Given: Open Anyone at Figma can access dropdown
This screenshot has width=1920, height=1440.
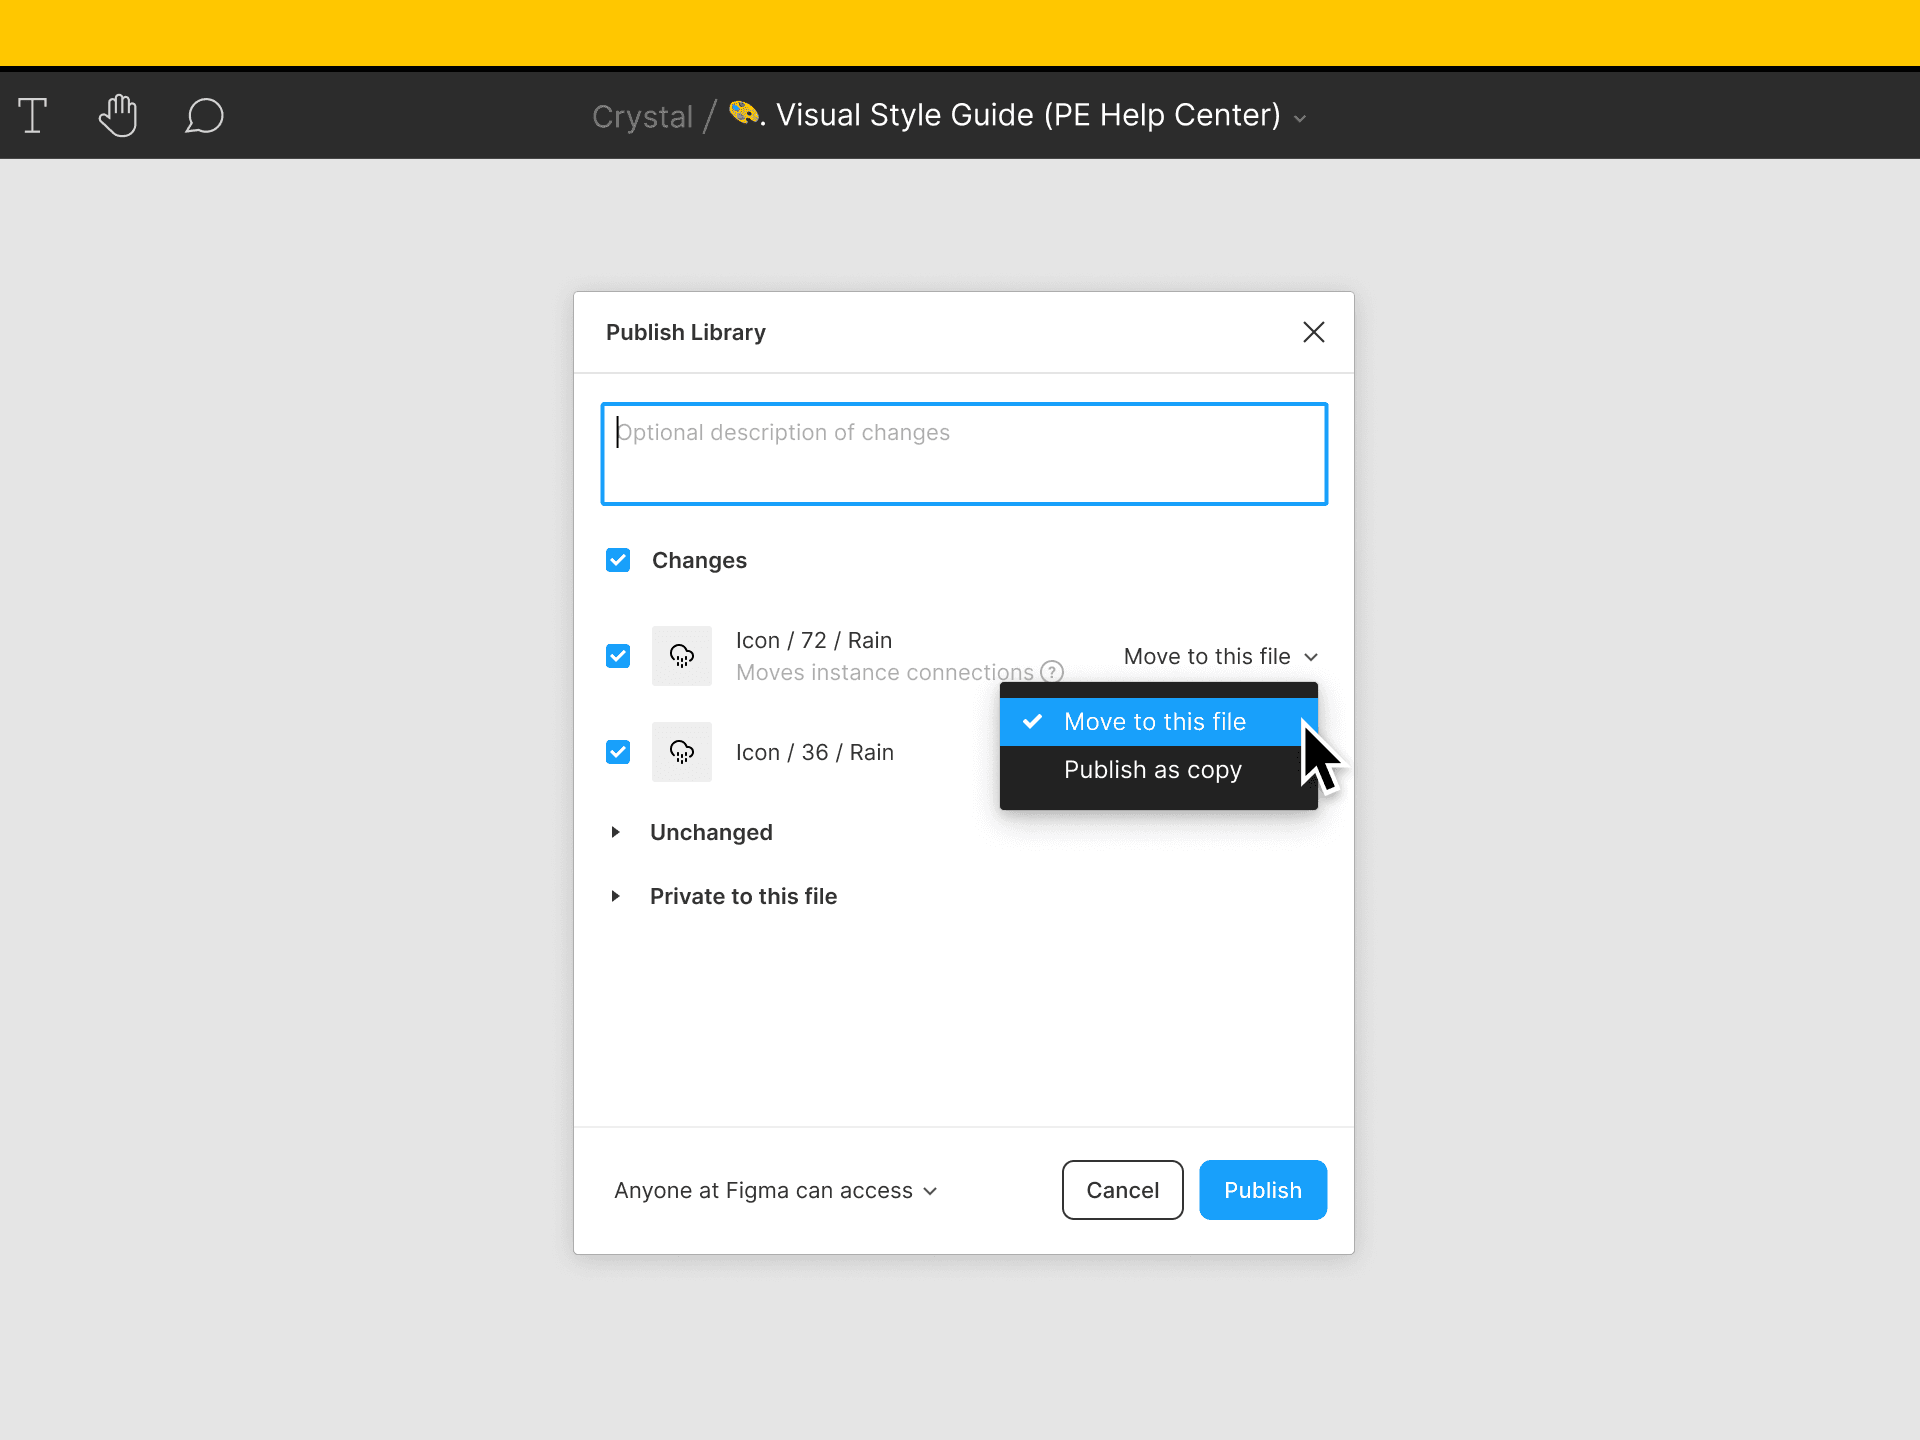Looking at the screenshot, I should click(x=776, y=1191).
